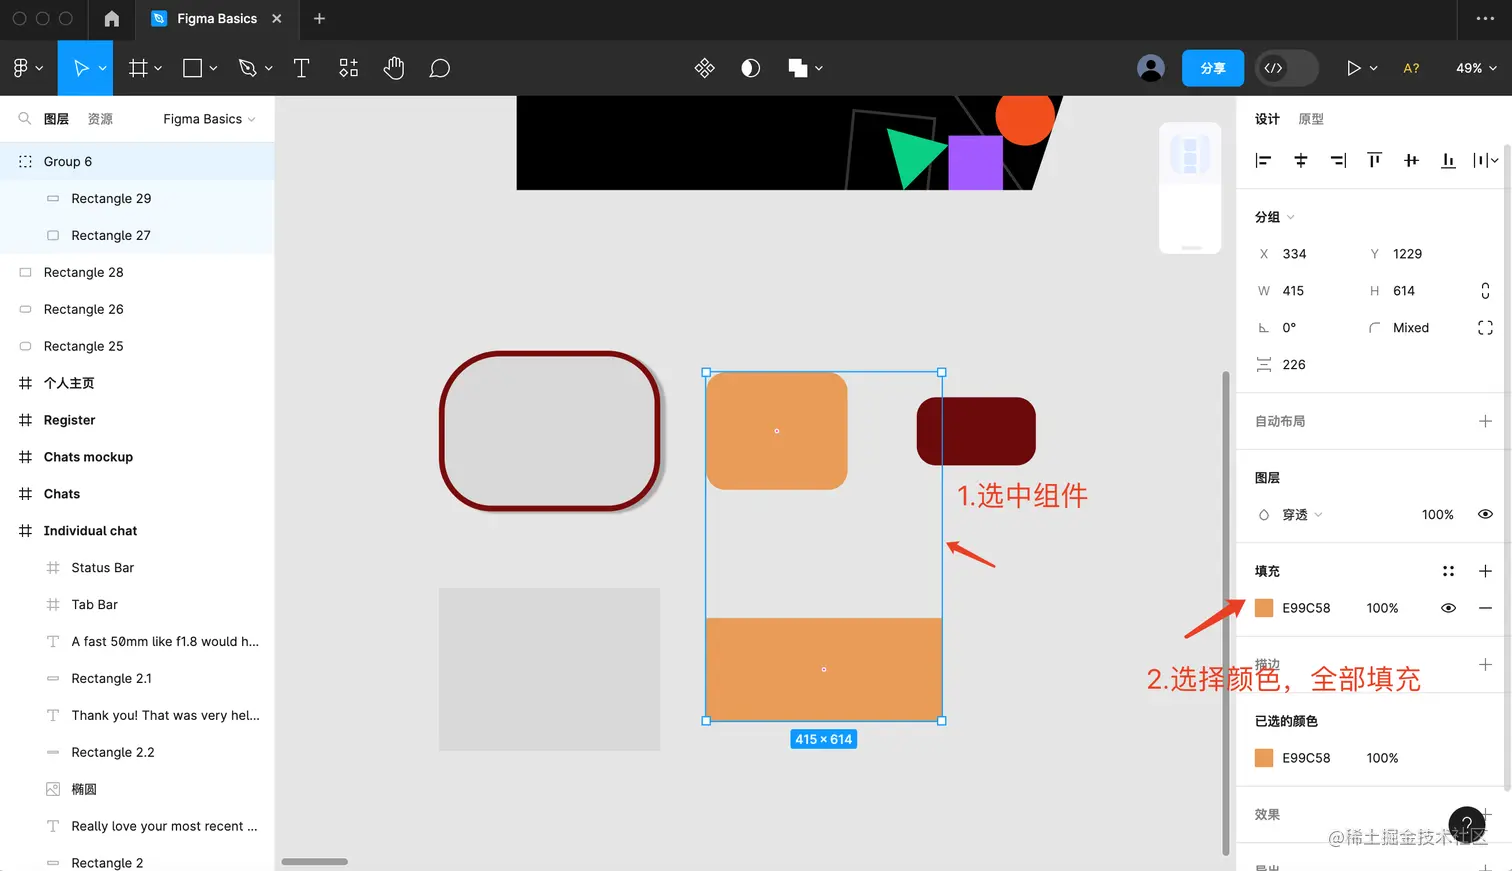Open Frame tool options dropdown
1512x871 pixels.
point(158,68)
